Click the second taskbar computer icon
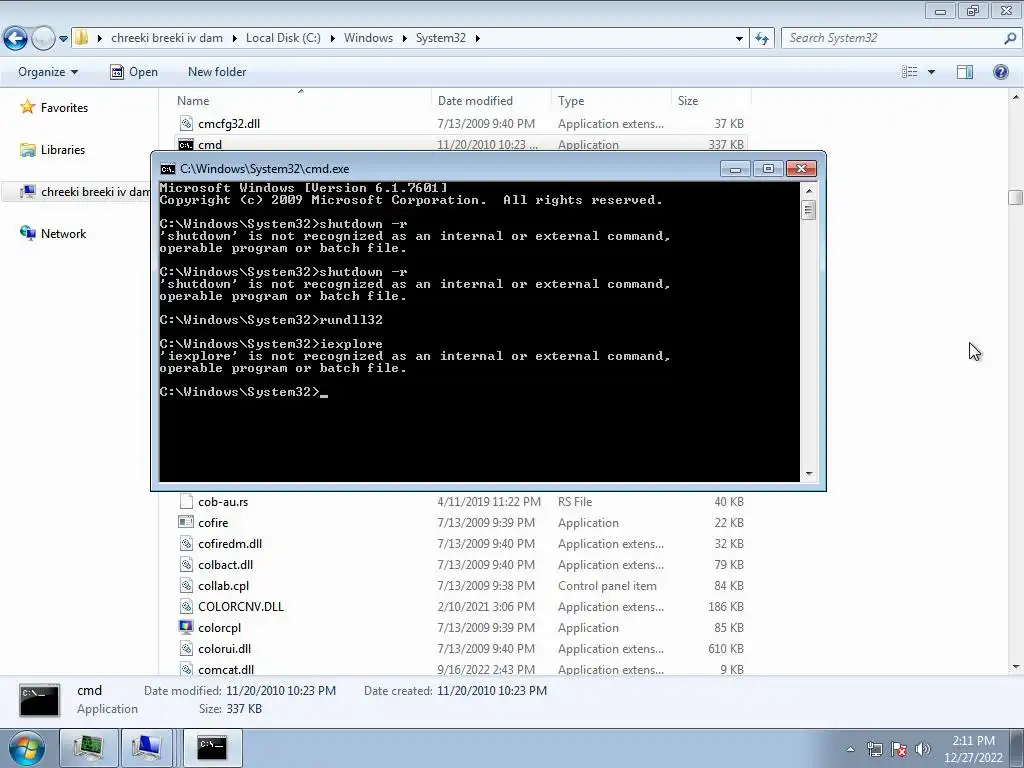Screen dimensions: 1024x768 (146, 748)
